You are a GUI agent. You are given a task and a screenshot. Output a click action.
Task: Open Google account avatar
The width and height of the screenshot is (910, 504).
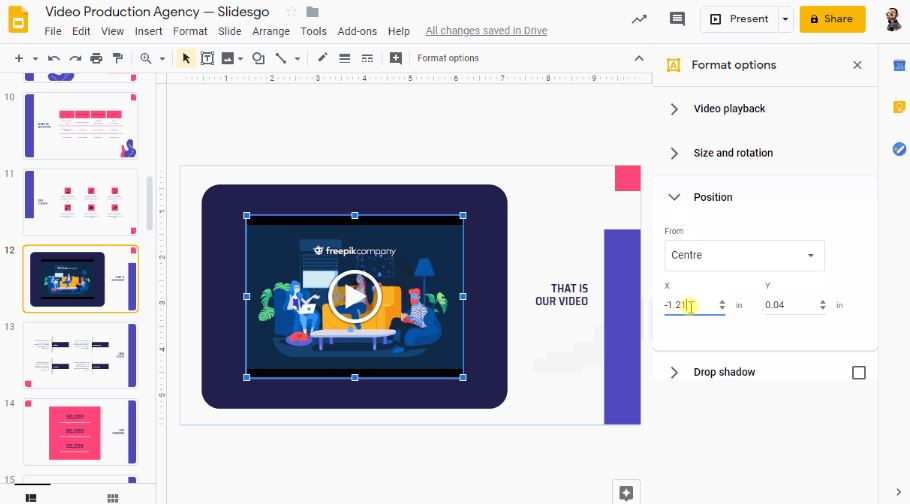pos(893,19)
